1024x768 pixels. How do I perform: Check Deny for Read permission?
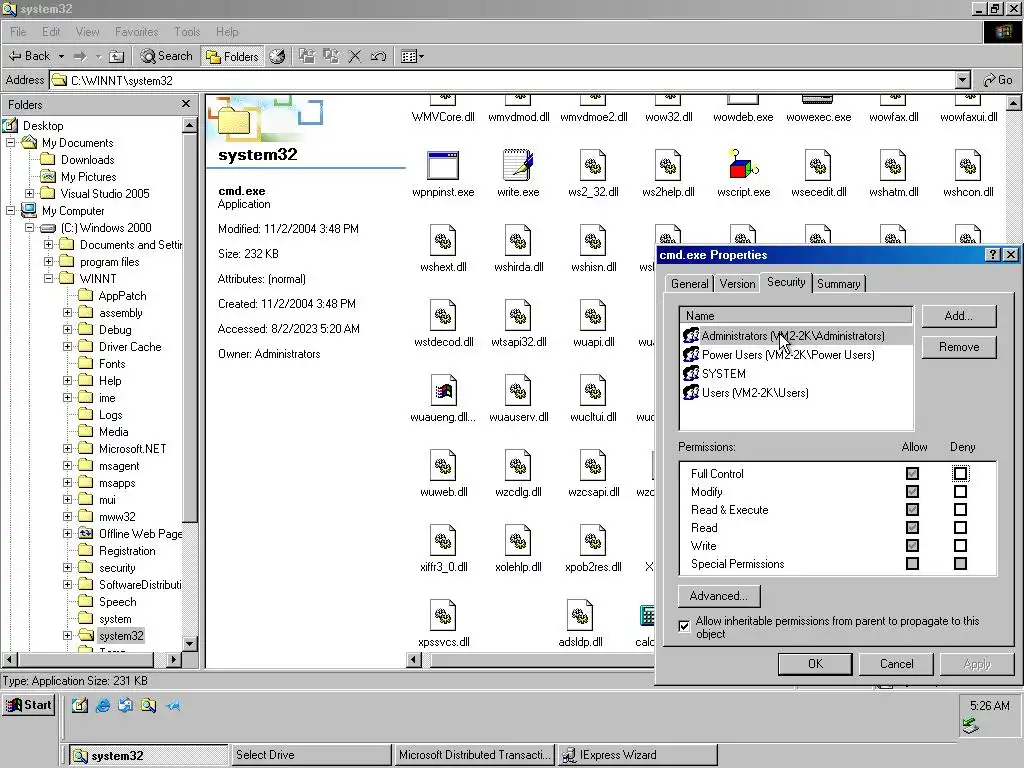[x=960, y=527]
